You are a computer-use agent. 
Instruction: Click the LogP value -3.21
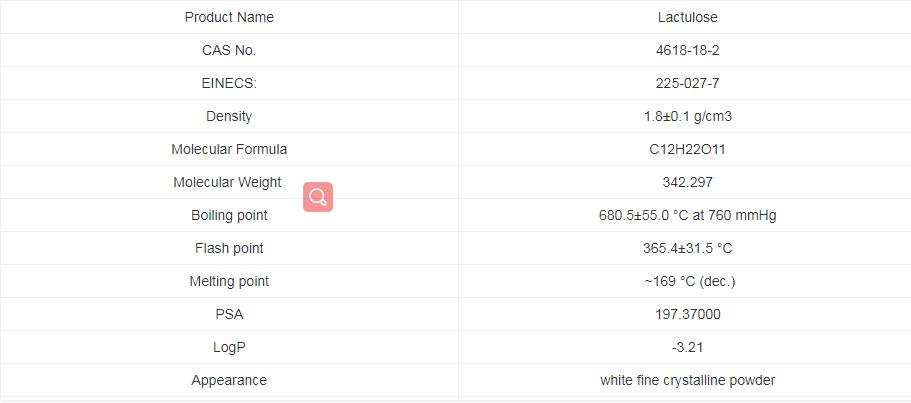coord(687,347)
